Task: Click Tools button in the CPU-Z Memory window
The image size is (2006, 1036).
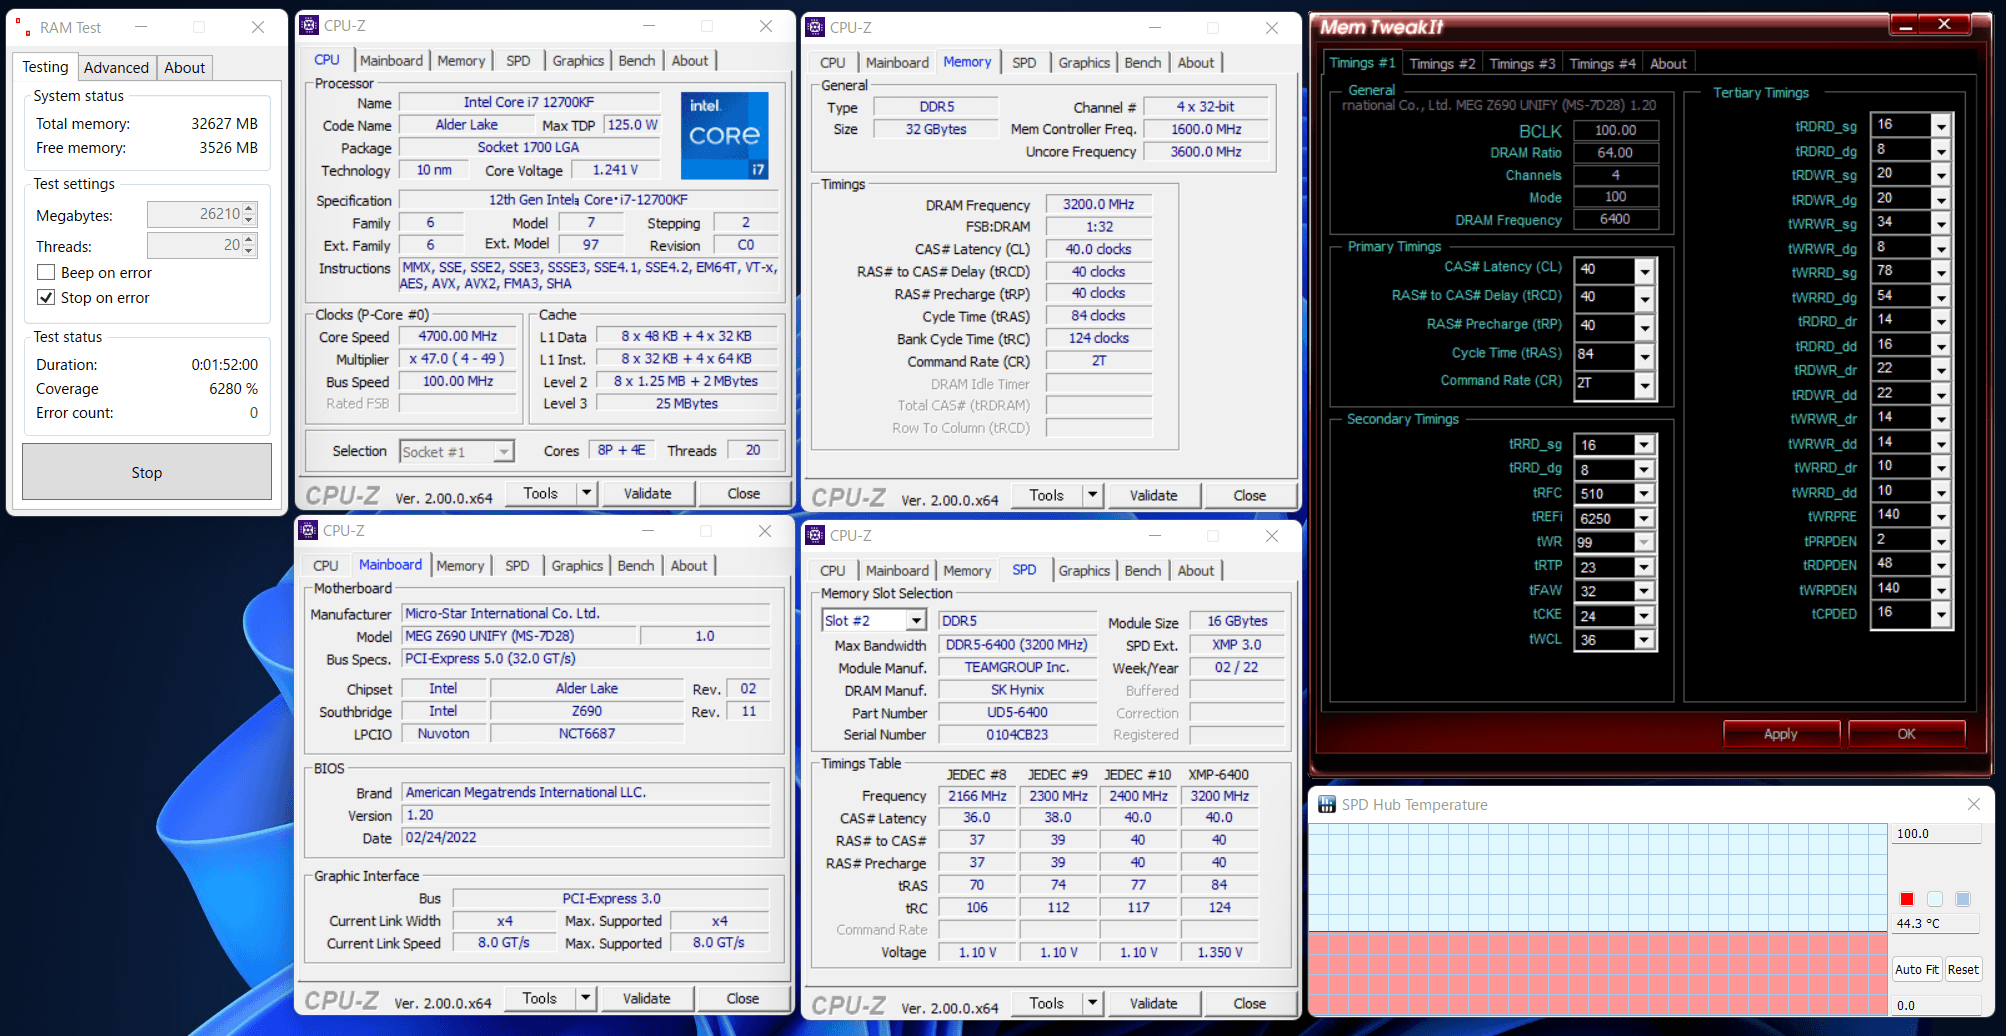Action: [1047, 495]
